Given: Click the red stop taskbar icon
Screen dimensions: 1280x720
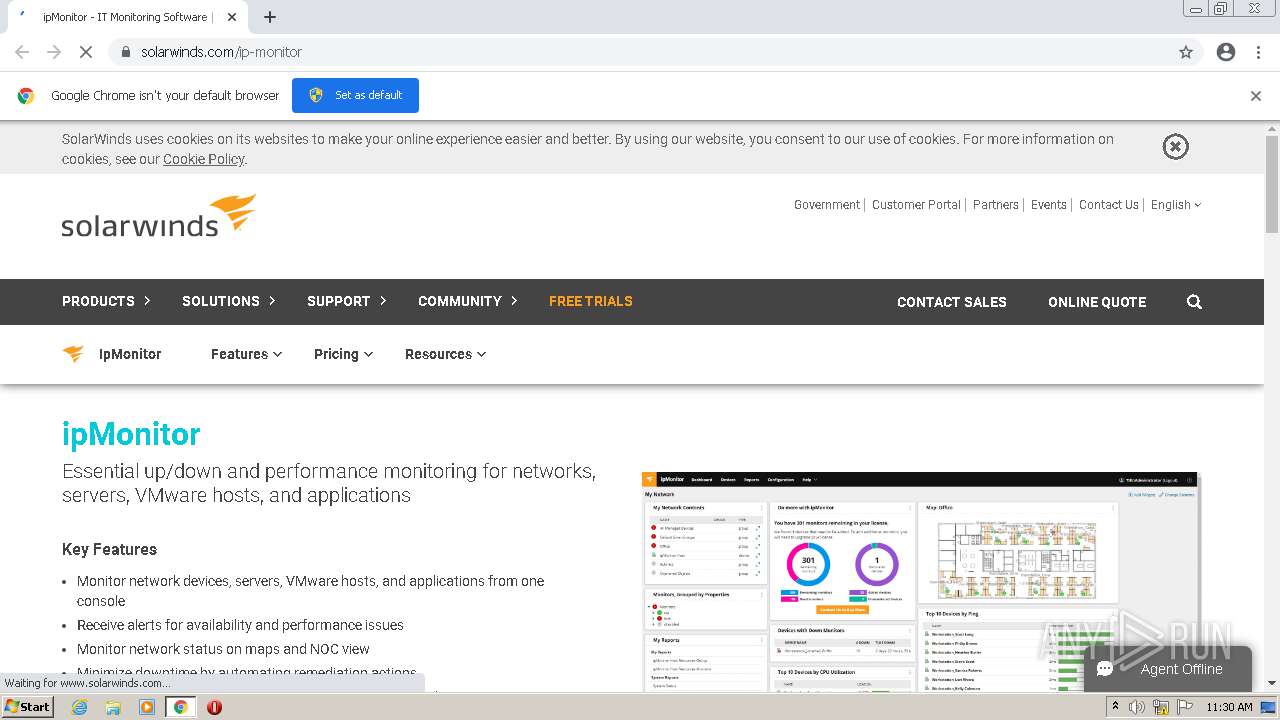Looking at the screenshot, I should pos(214,707).
